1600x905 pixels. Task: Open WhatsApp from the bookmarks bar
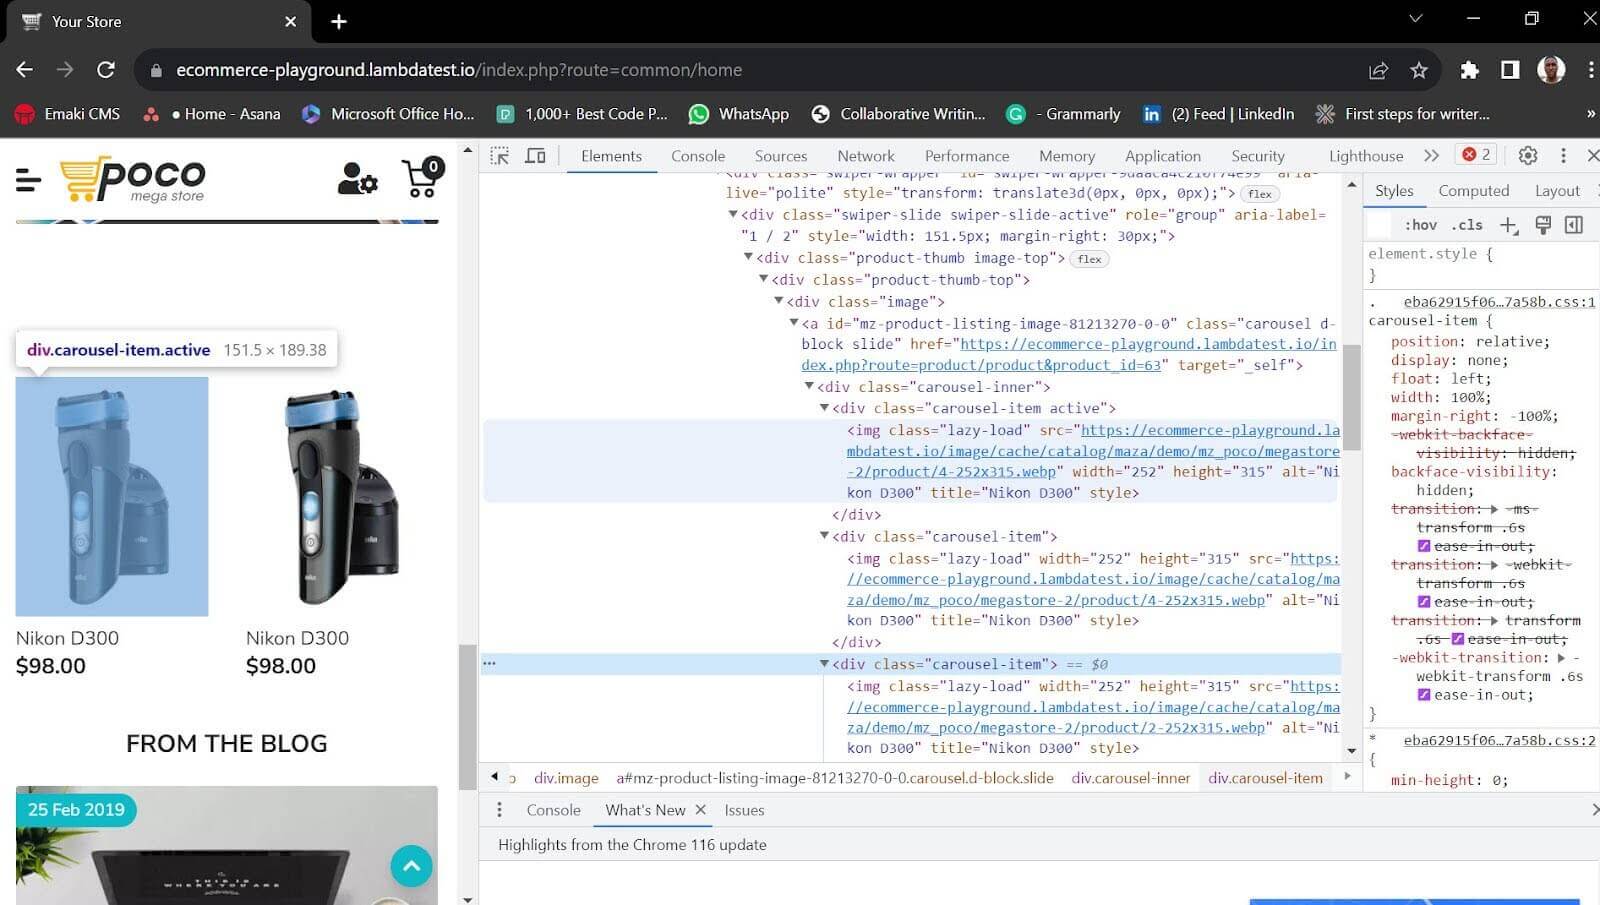(x=739, y=113)
